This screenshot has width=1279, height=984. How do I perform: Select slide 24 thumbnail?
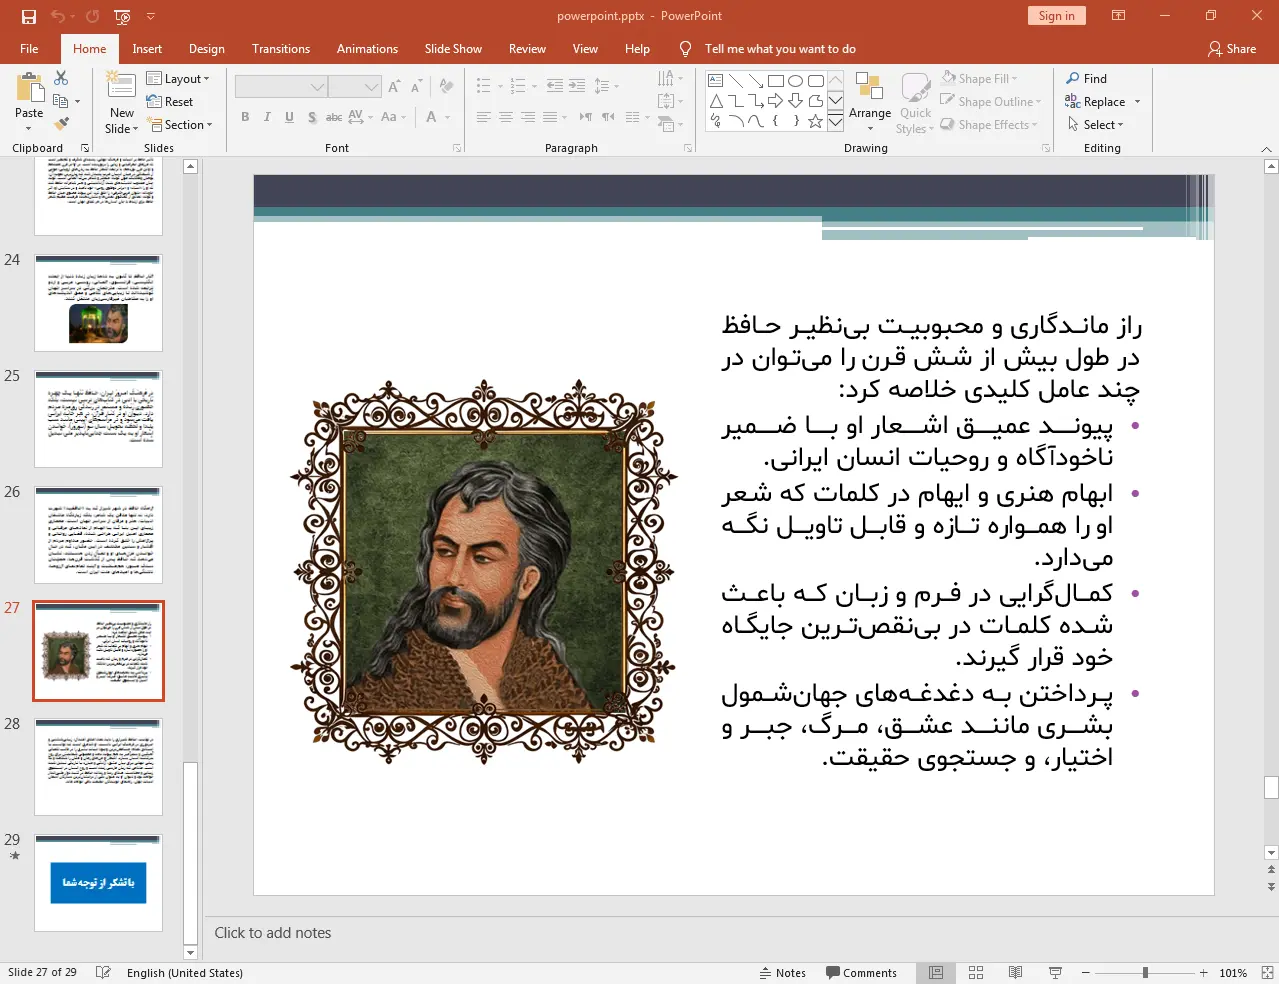coord(98,303)
